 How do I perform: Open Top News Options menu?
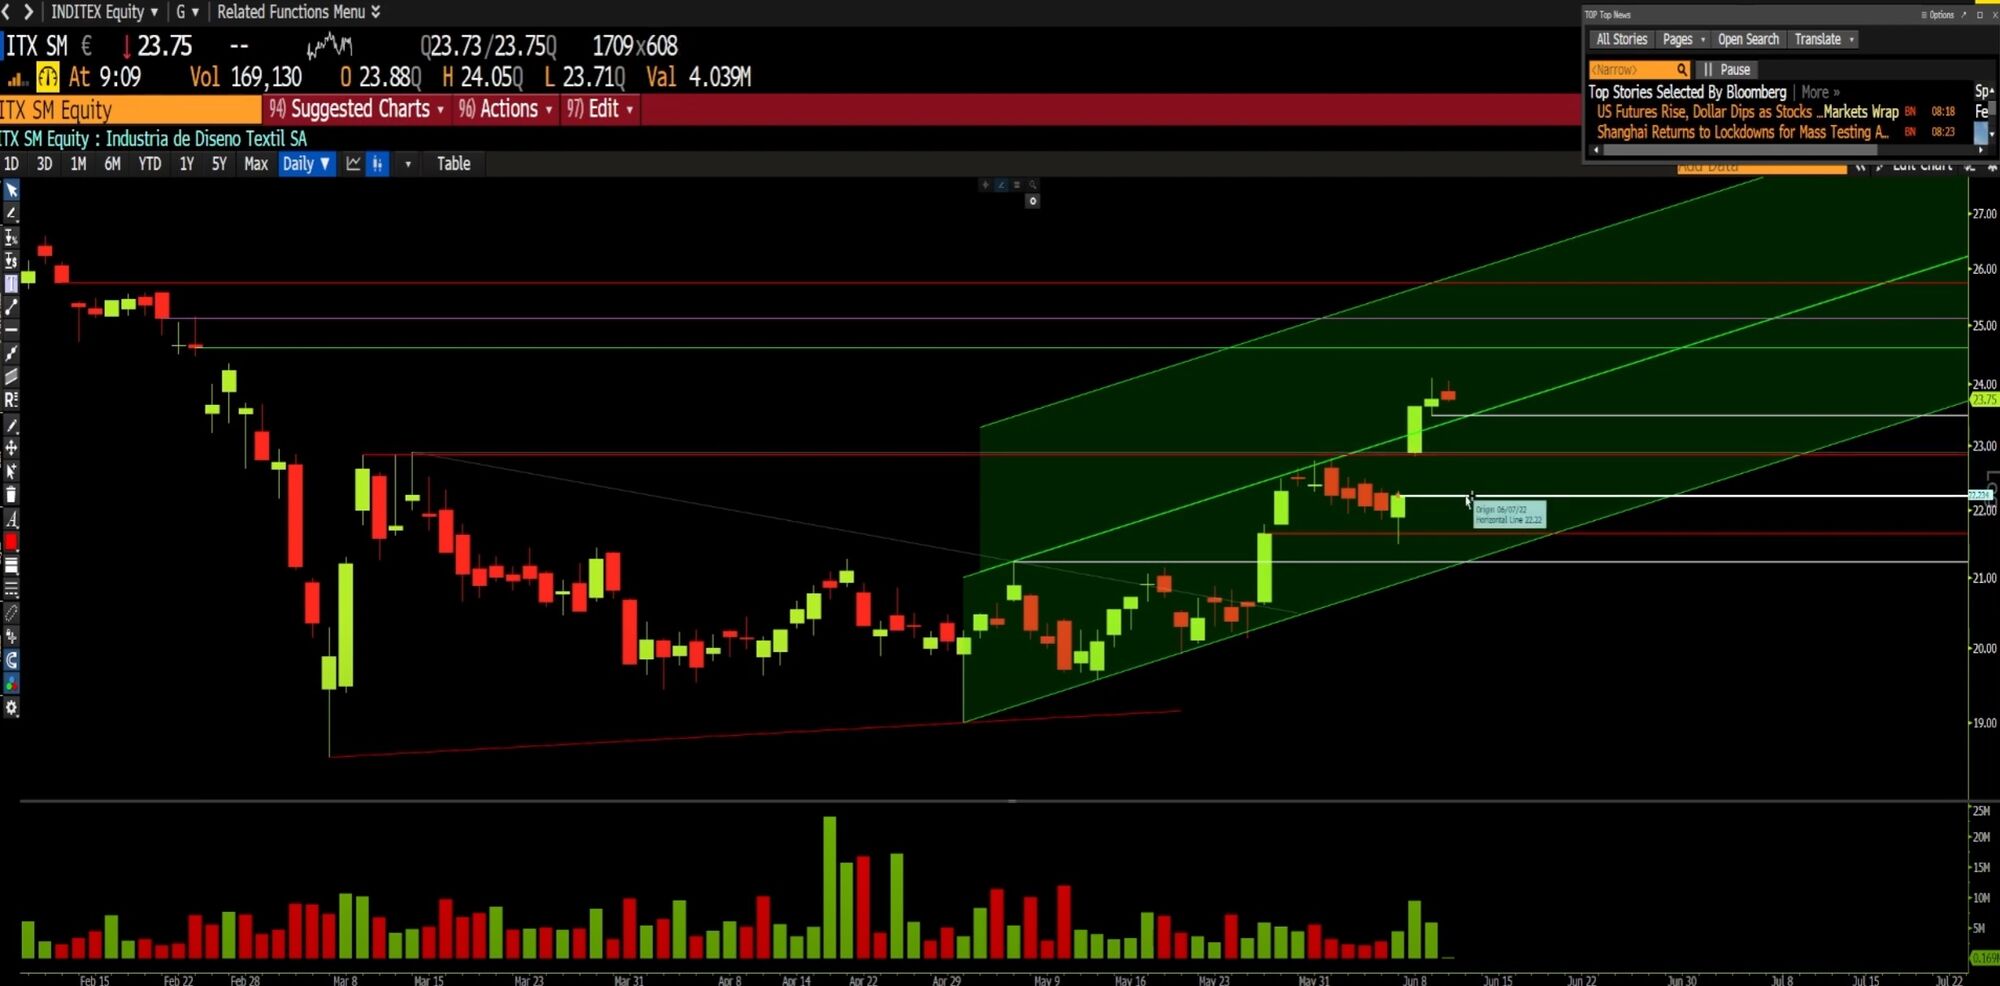[x=1938, y=14]
